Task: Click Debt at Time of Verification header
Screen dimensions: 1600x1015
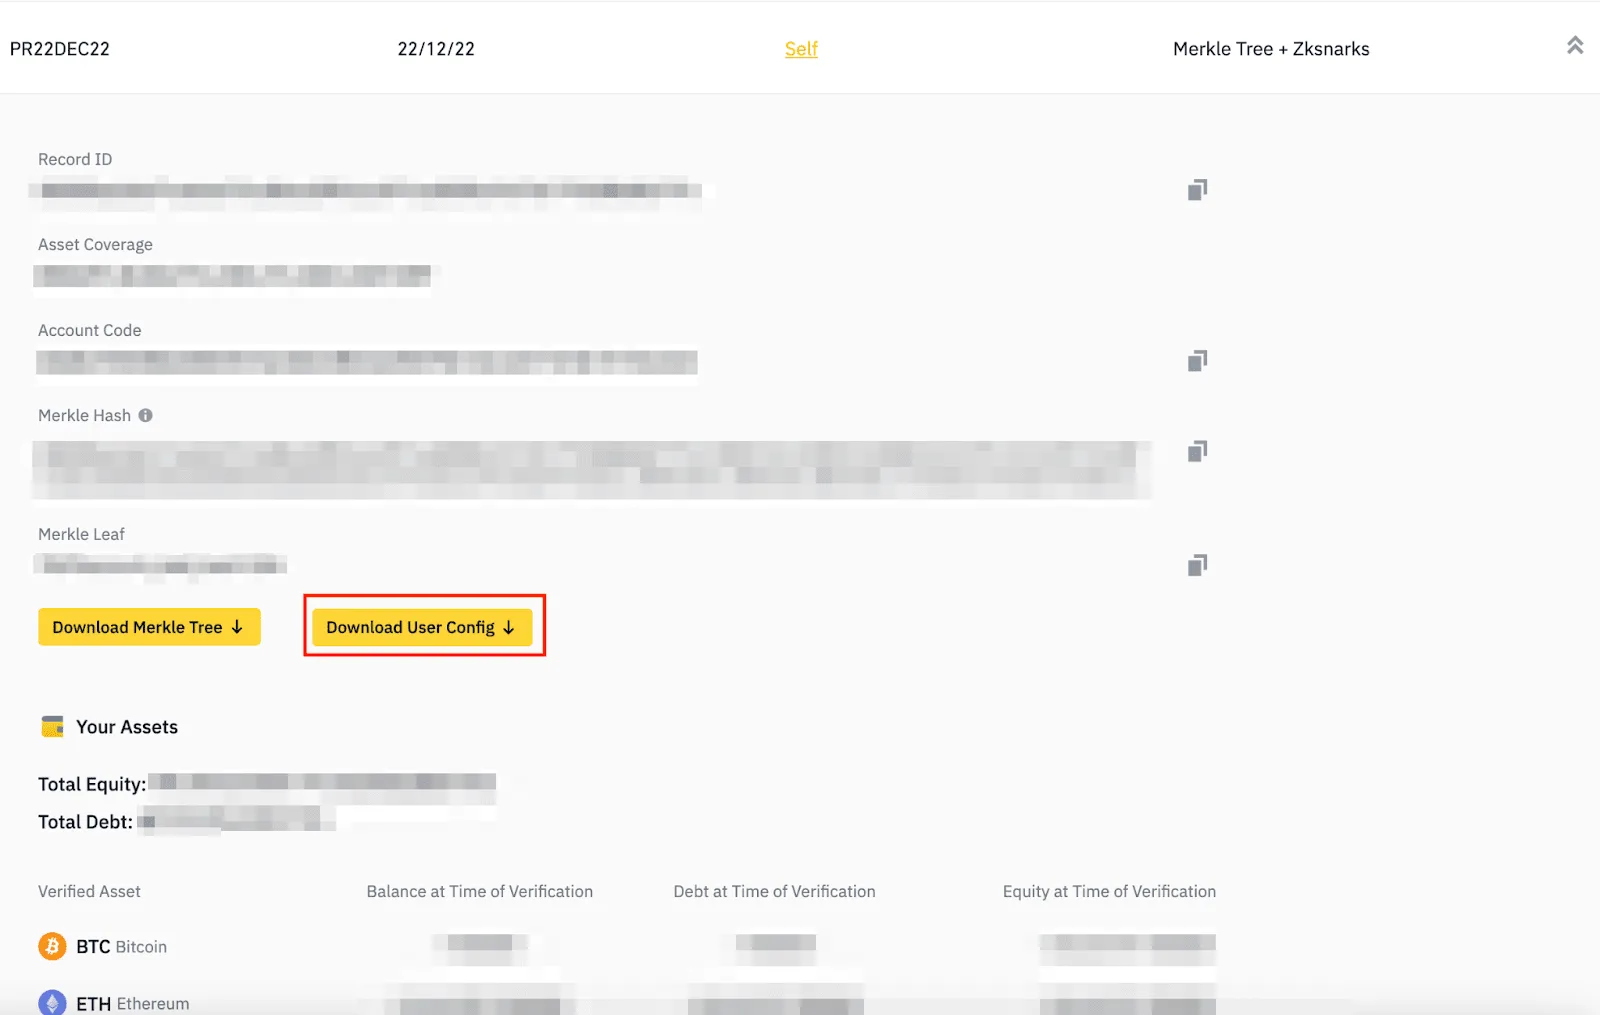Action: (774, 891)
